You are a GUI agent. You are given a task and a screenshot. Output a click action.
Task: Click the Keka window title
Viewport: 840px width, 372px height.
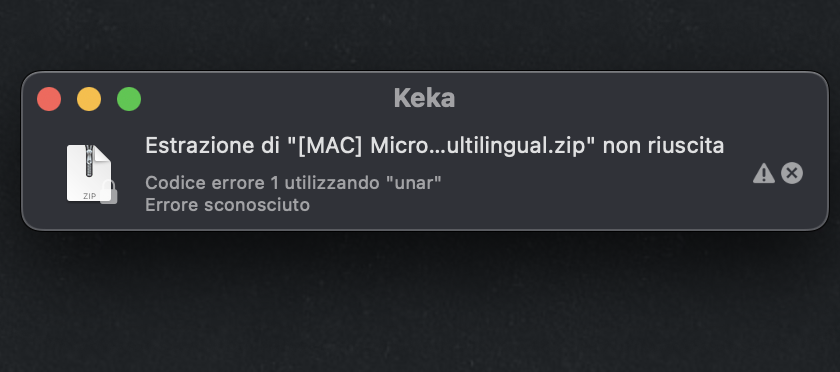[x=424, y=99]
